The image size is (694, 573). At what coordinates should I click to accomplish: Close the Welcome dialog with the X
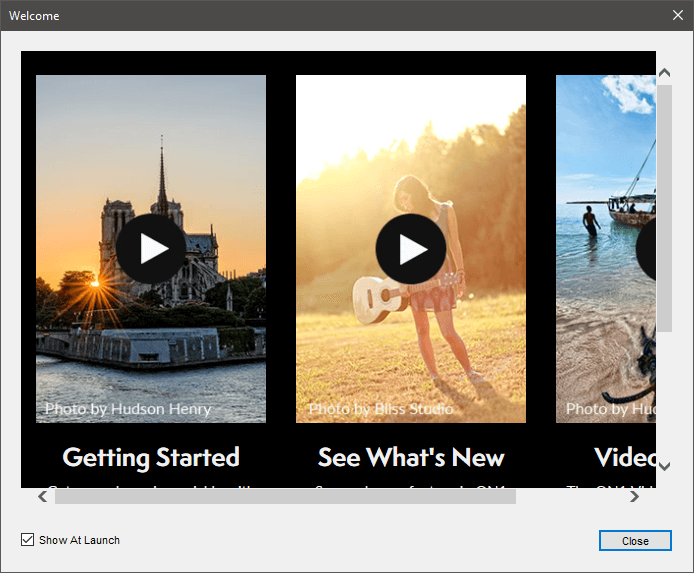678,15
